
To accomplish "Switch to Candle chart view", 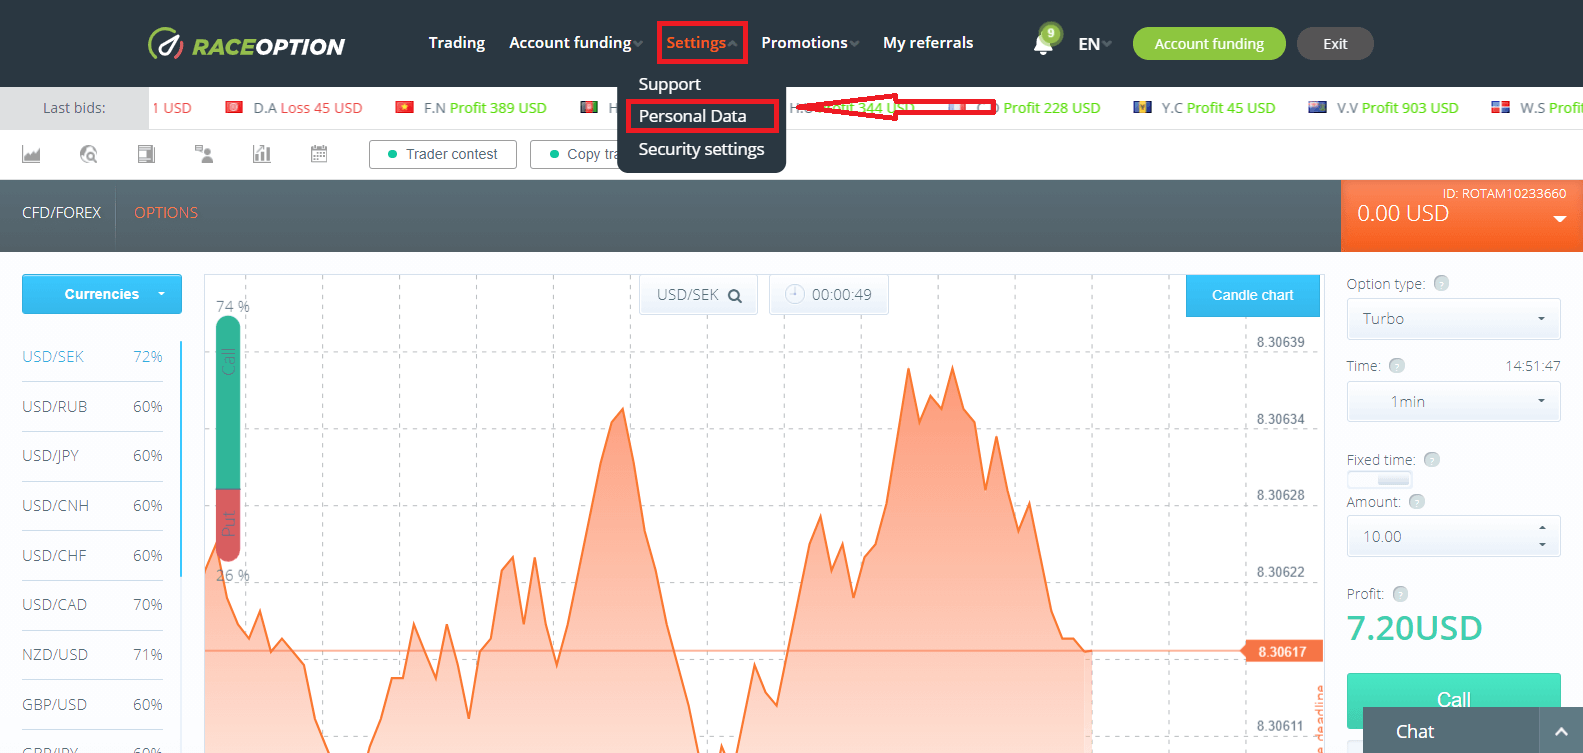I will pos(1252,295).
